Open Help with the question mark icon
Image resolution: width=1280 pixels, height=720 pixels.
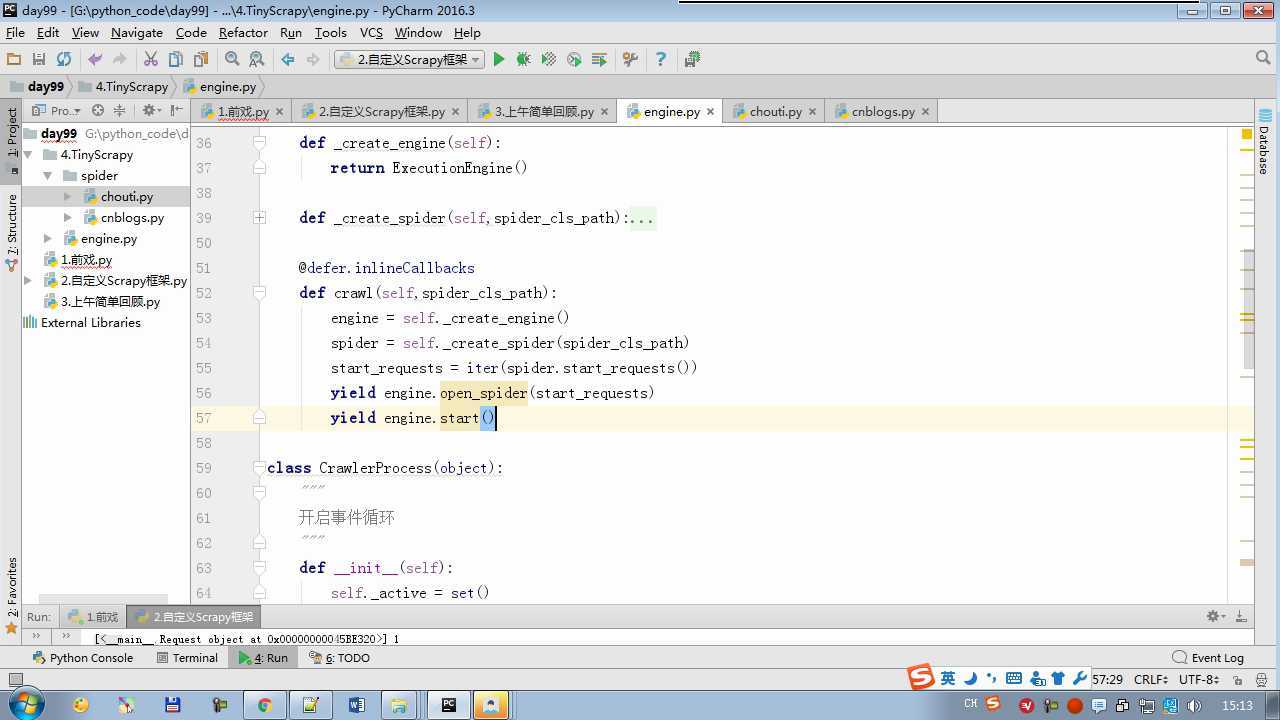pos(660,60)
